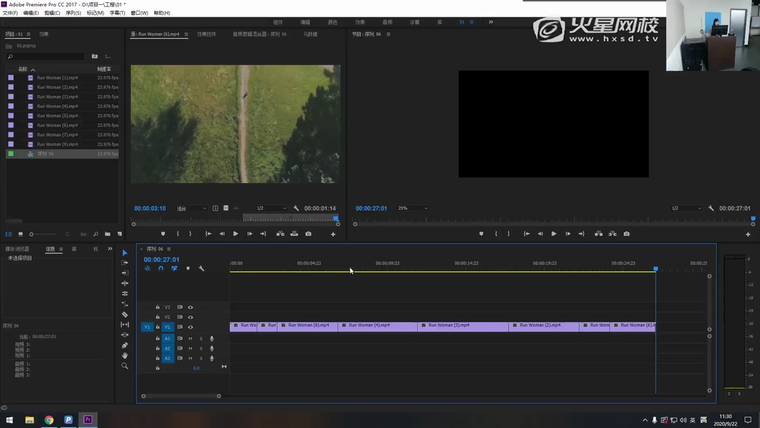
Task: Open the 序列(S) menu
Action: click(73, 13)
